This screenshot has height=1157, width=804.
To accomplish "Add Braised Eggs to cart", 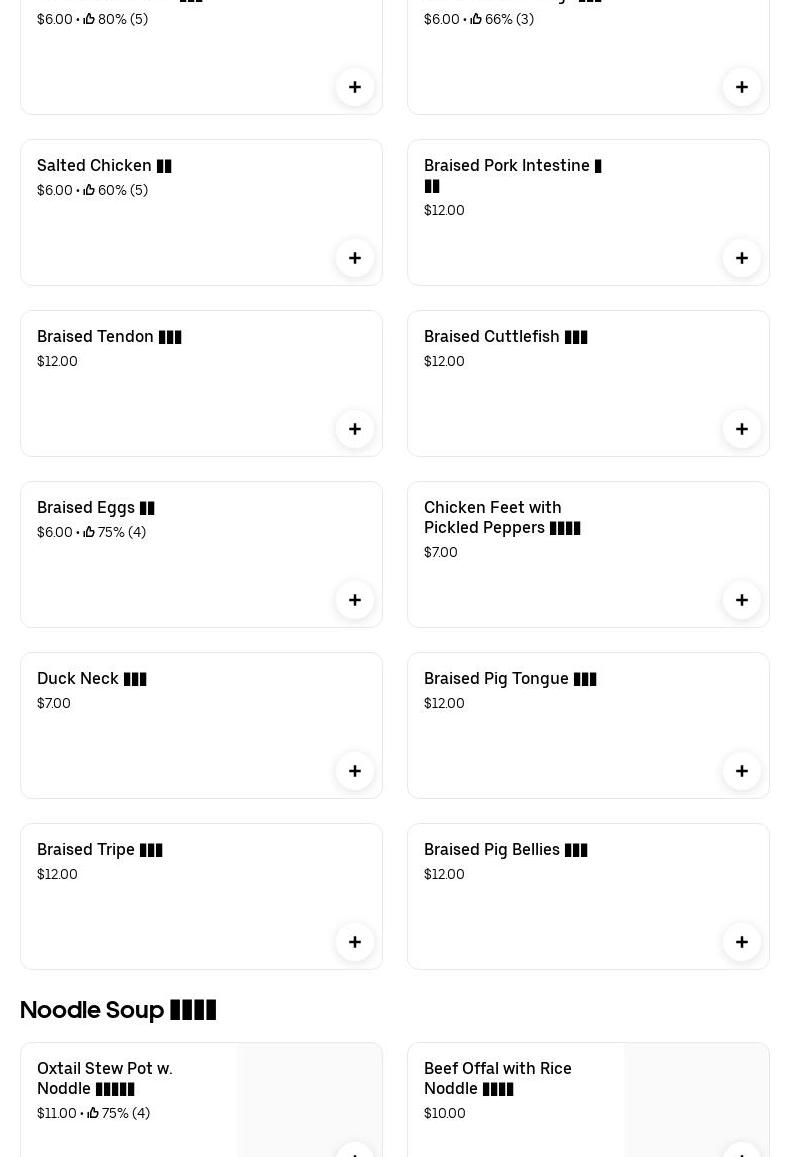I will click(x=355, y=600).
